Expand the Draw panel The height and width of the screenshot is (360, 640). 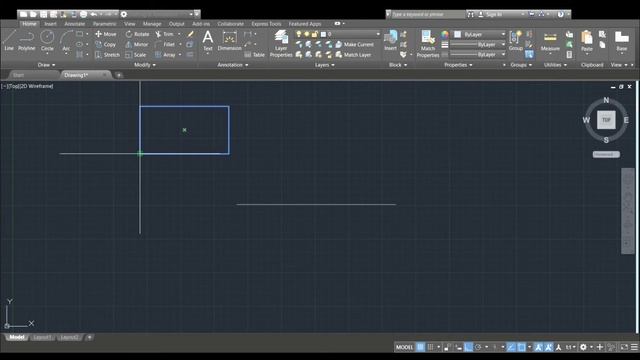(x=46, y=64)
